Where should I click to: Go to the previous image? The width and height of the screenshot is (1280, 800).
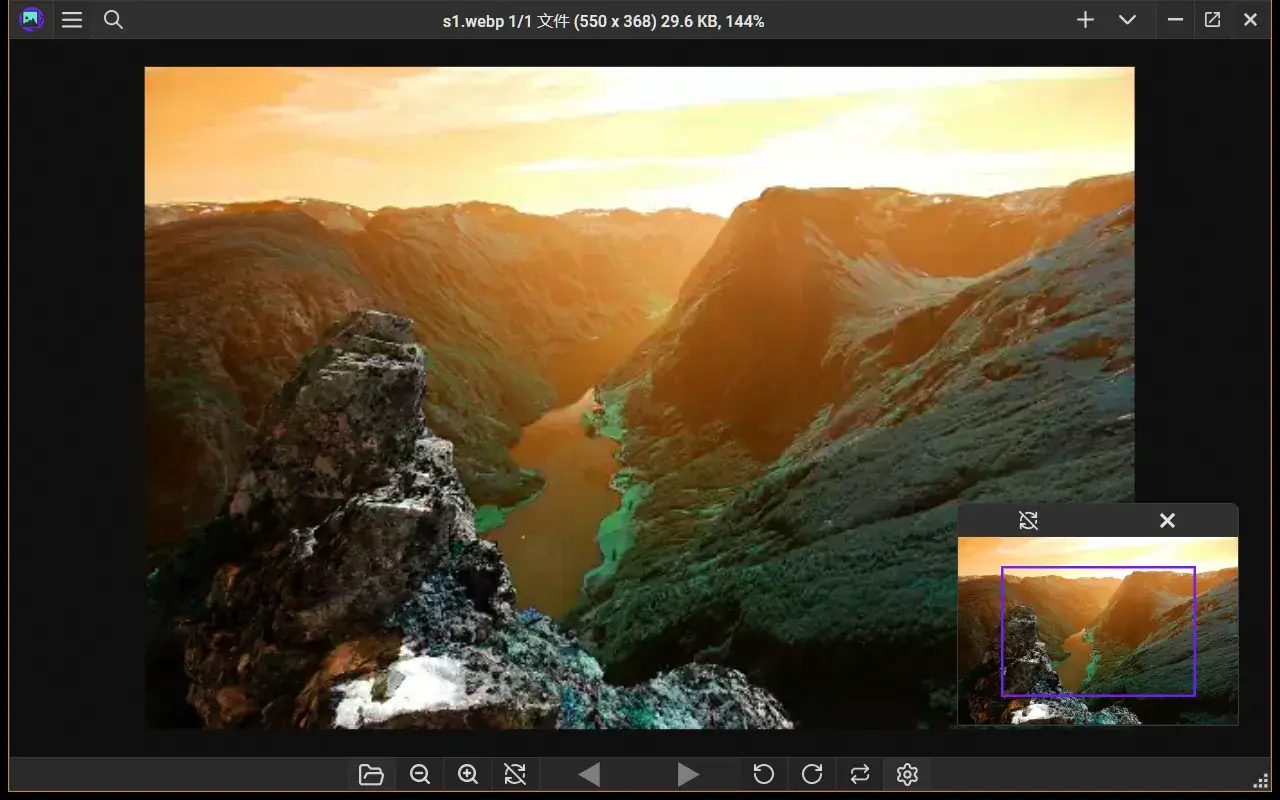click(589, 774)
